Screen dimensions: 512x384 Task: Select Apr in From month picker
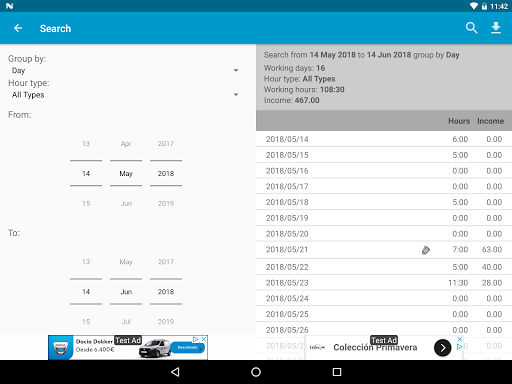pos(126,144)
